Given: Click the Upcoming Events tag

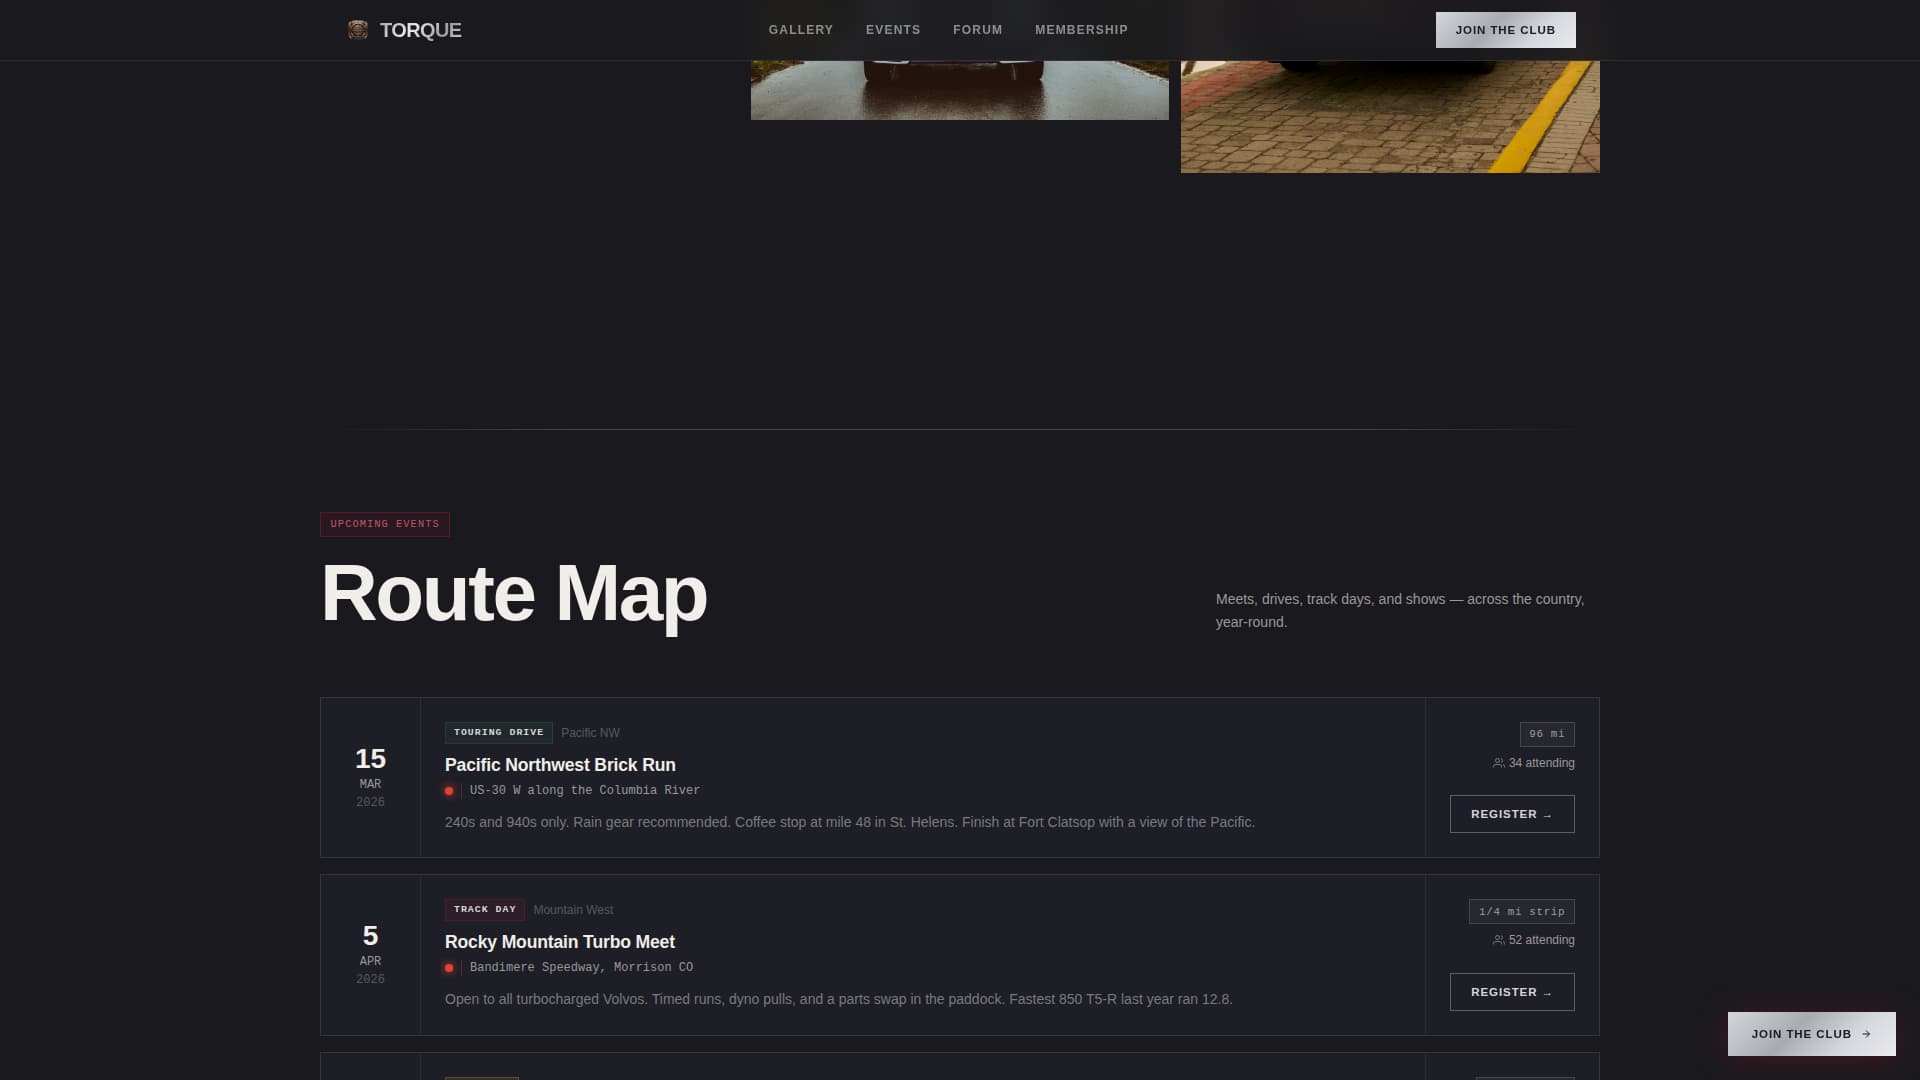Looking at the screenshot, I should coord(385,524).
